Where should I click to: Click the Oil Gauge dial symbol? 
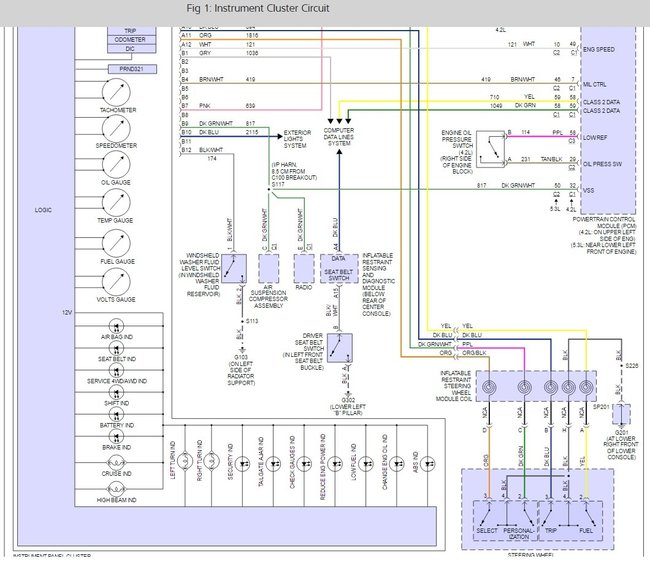pyautogui.click(x=116, y=165)
